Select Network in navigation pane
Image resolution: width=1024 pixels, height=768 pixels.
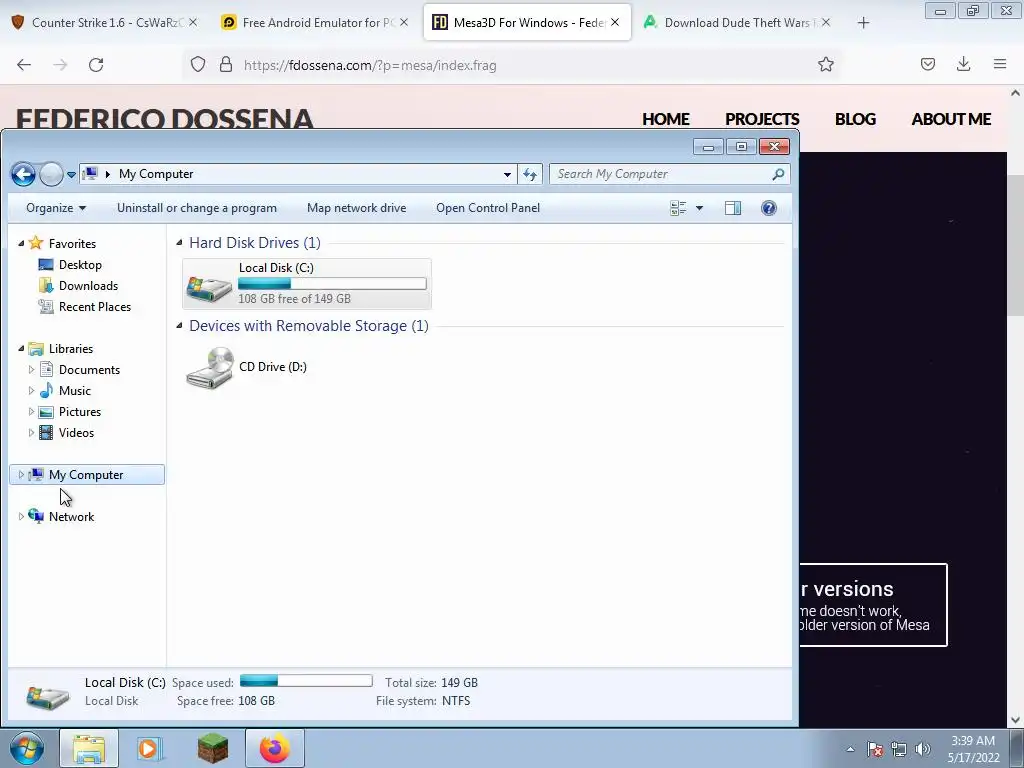[71, 517]
